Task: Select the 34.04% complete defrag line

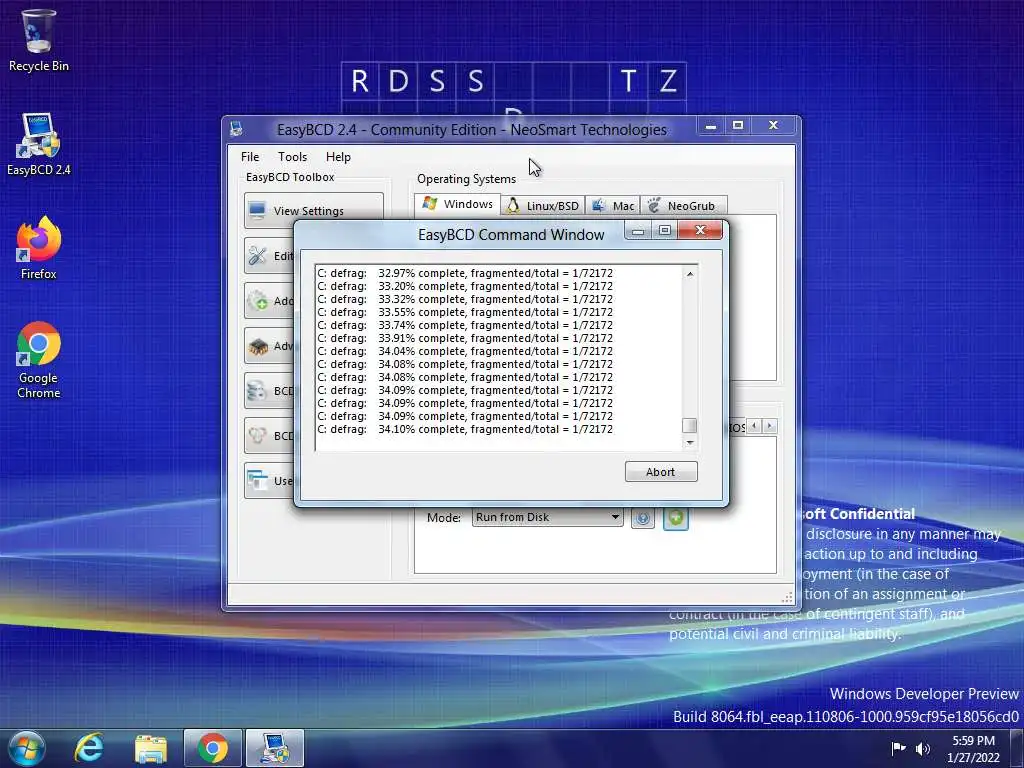Action: pos(465,351)
